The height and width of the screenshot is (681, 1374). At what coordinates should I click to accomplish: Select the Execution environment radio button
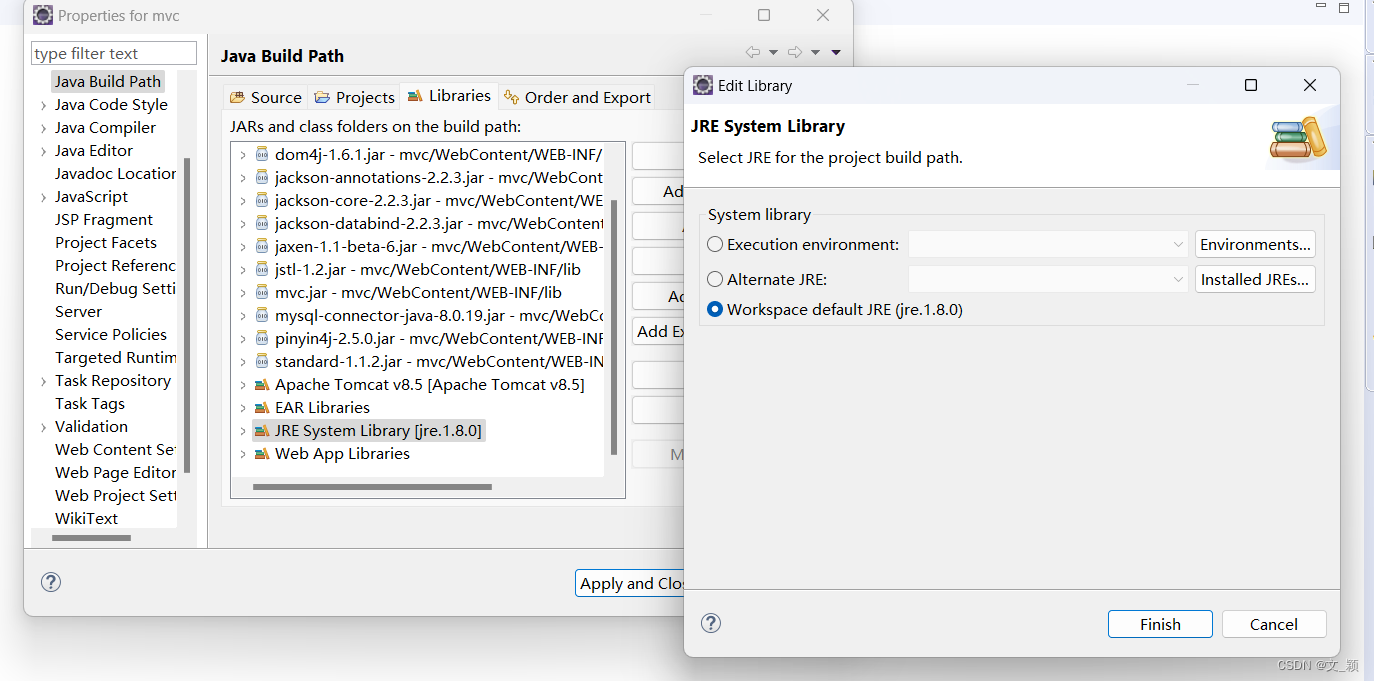click(715, 244)
